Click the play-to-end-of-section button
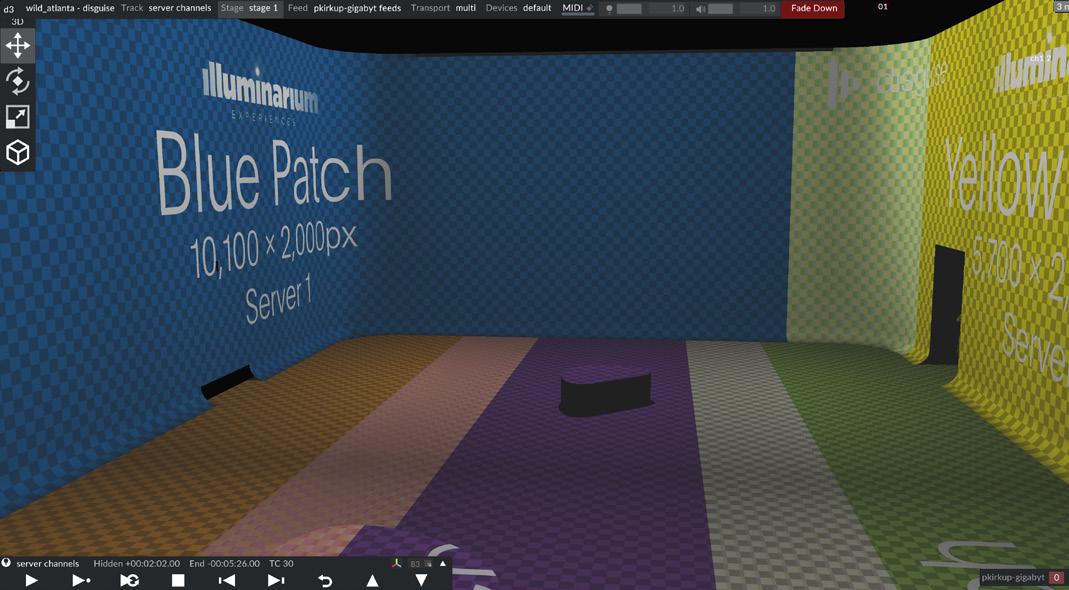Viewport: 1069px width, 590px height. tap(81, 580)
